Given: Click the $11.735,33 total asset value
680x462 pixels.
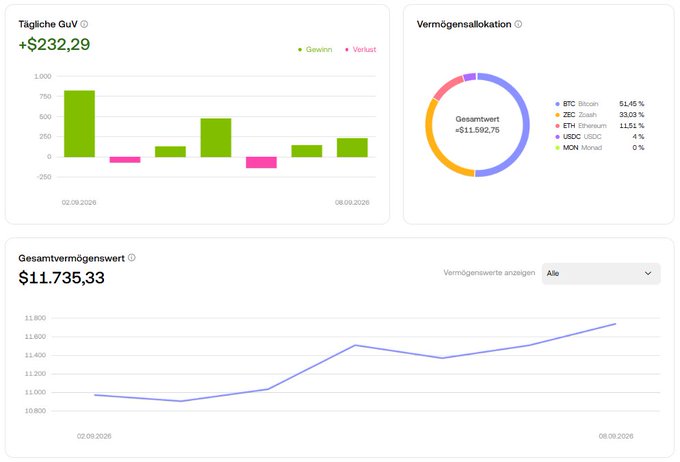Looking at the screenshot, I should pos(62,278).
